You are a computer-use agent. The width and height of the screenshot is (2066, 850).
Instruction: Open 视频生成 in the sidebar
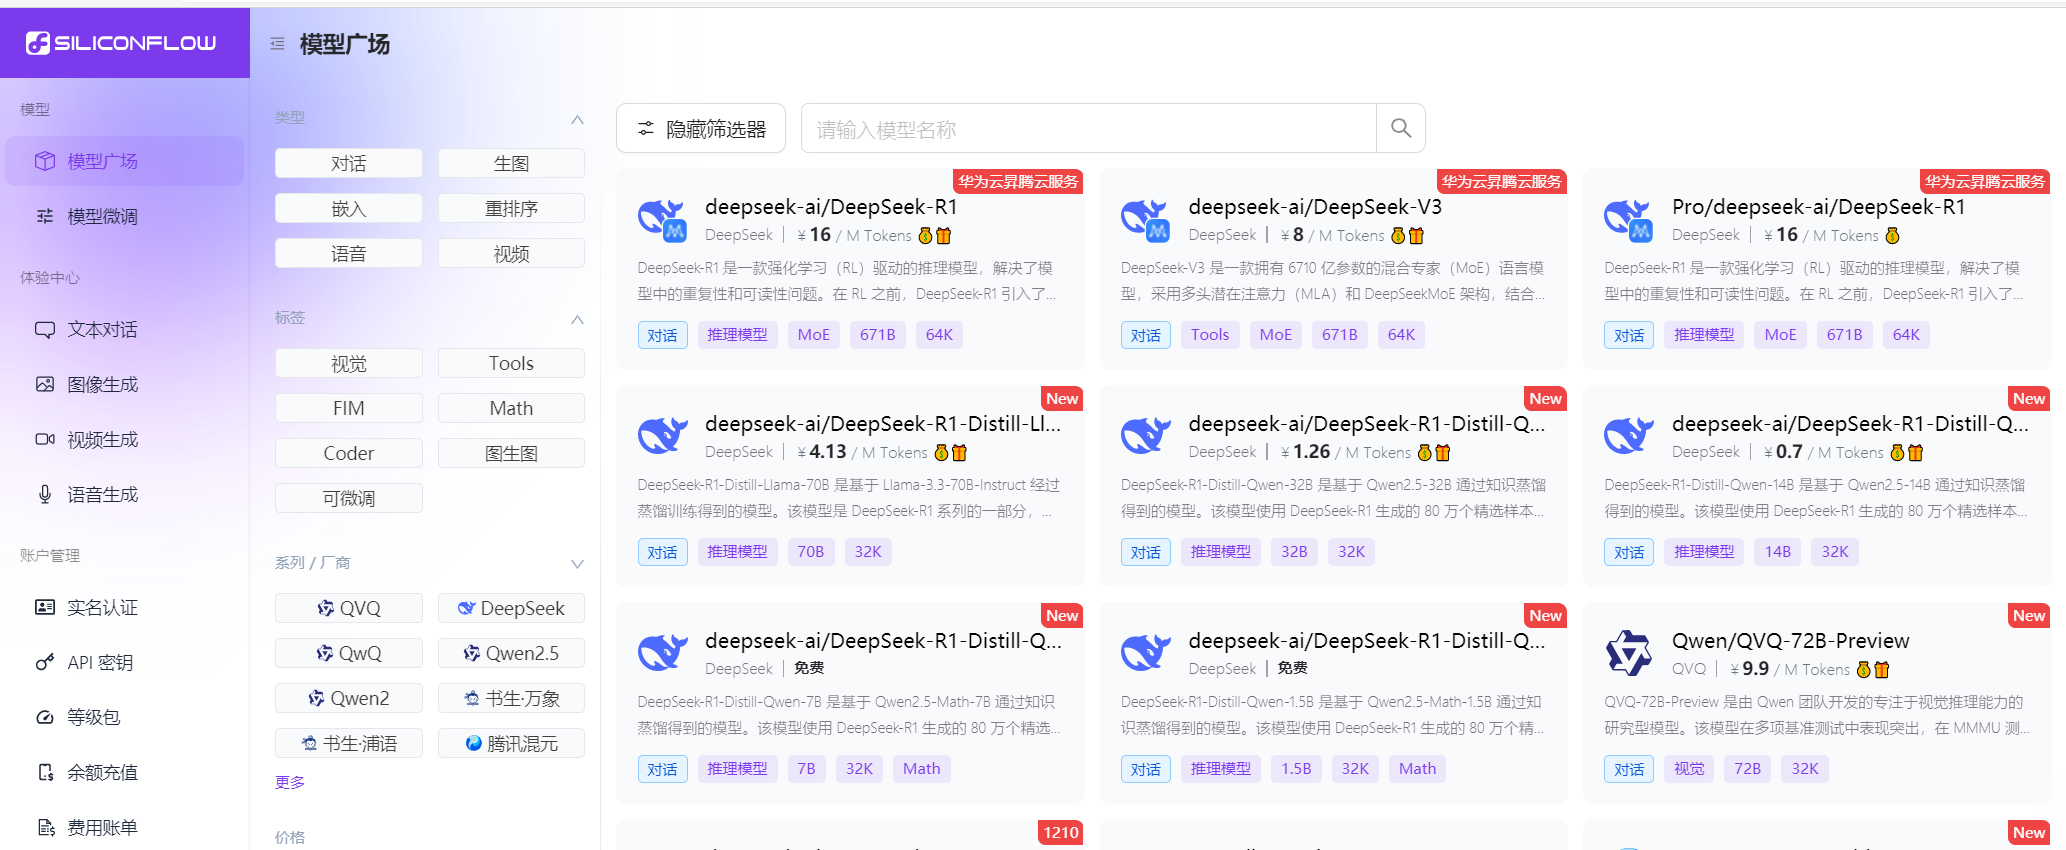[125, 439]
